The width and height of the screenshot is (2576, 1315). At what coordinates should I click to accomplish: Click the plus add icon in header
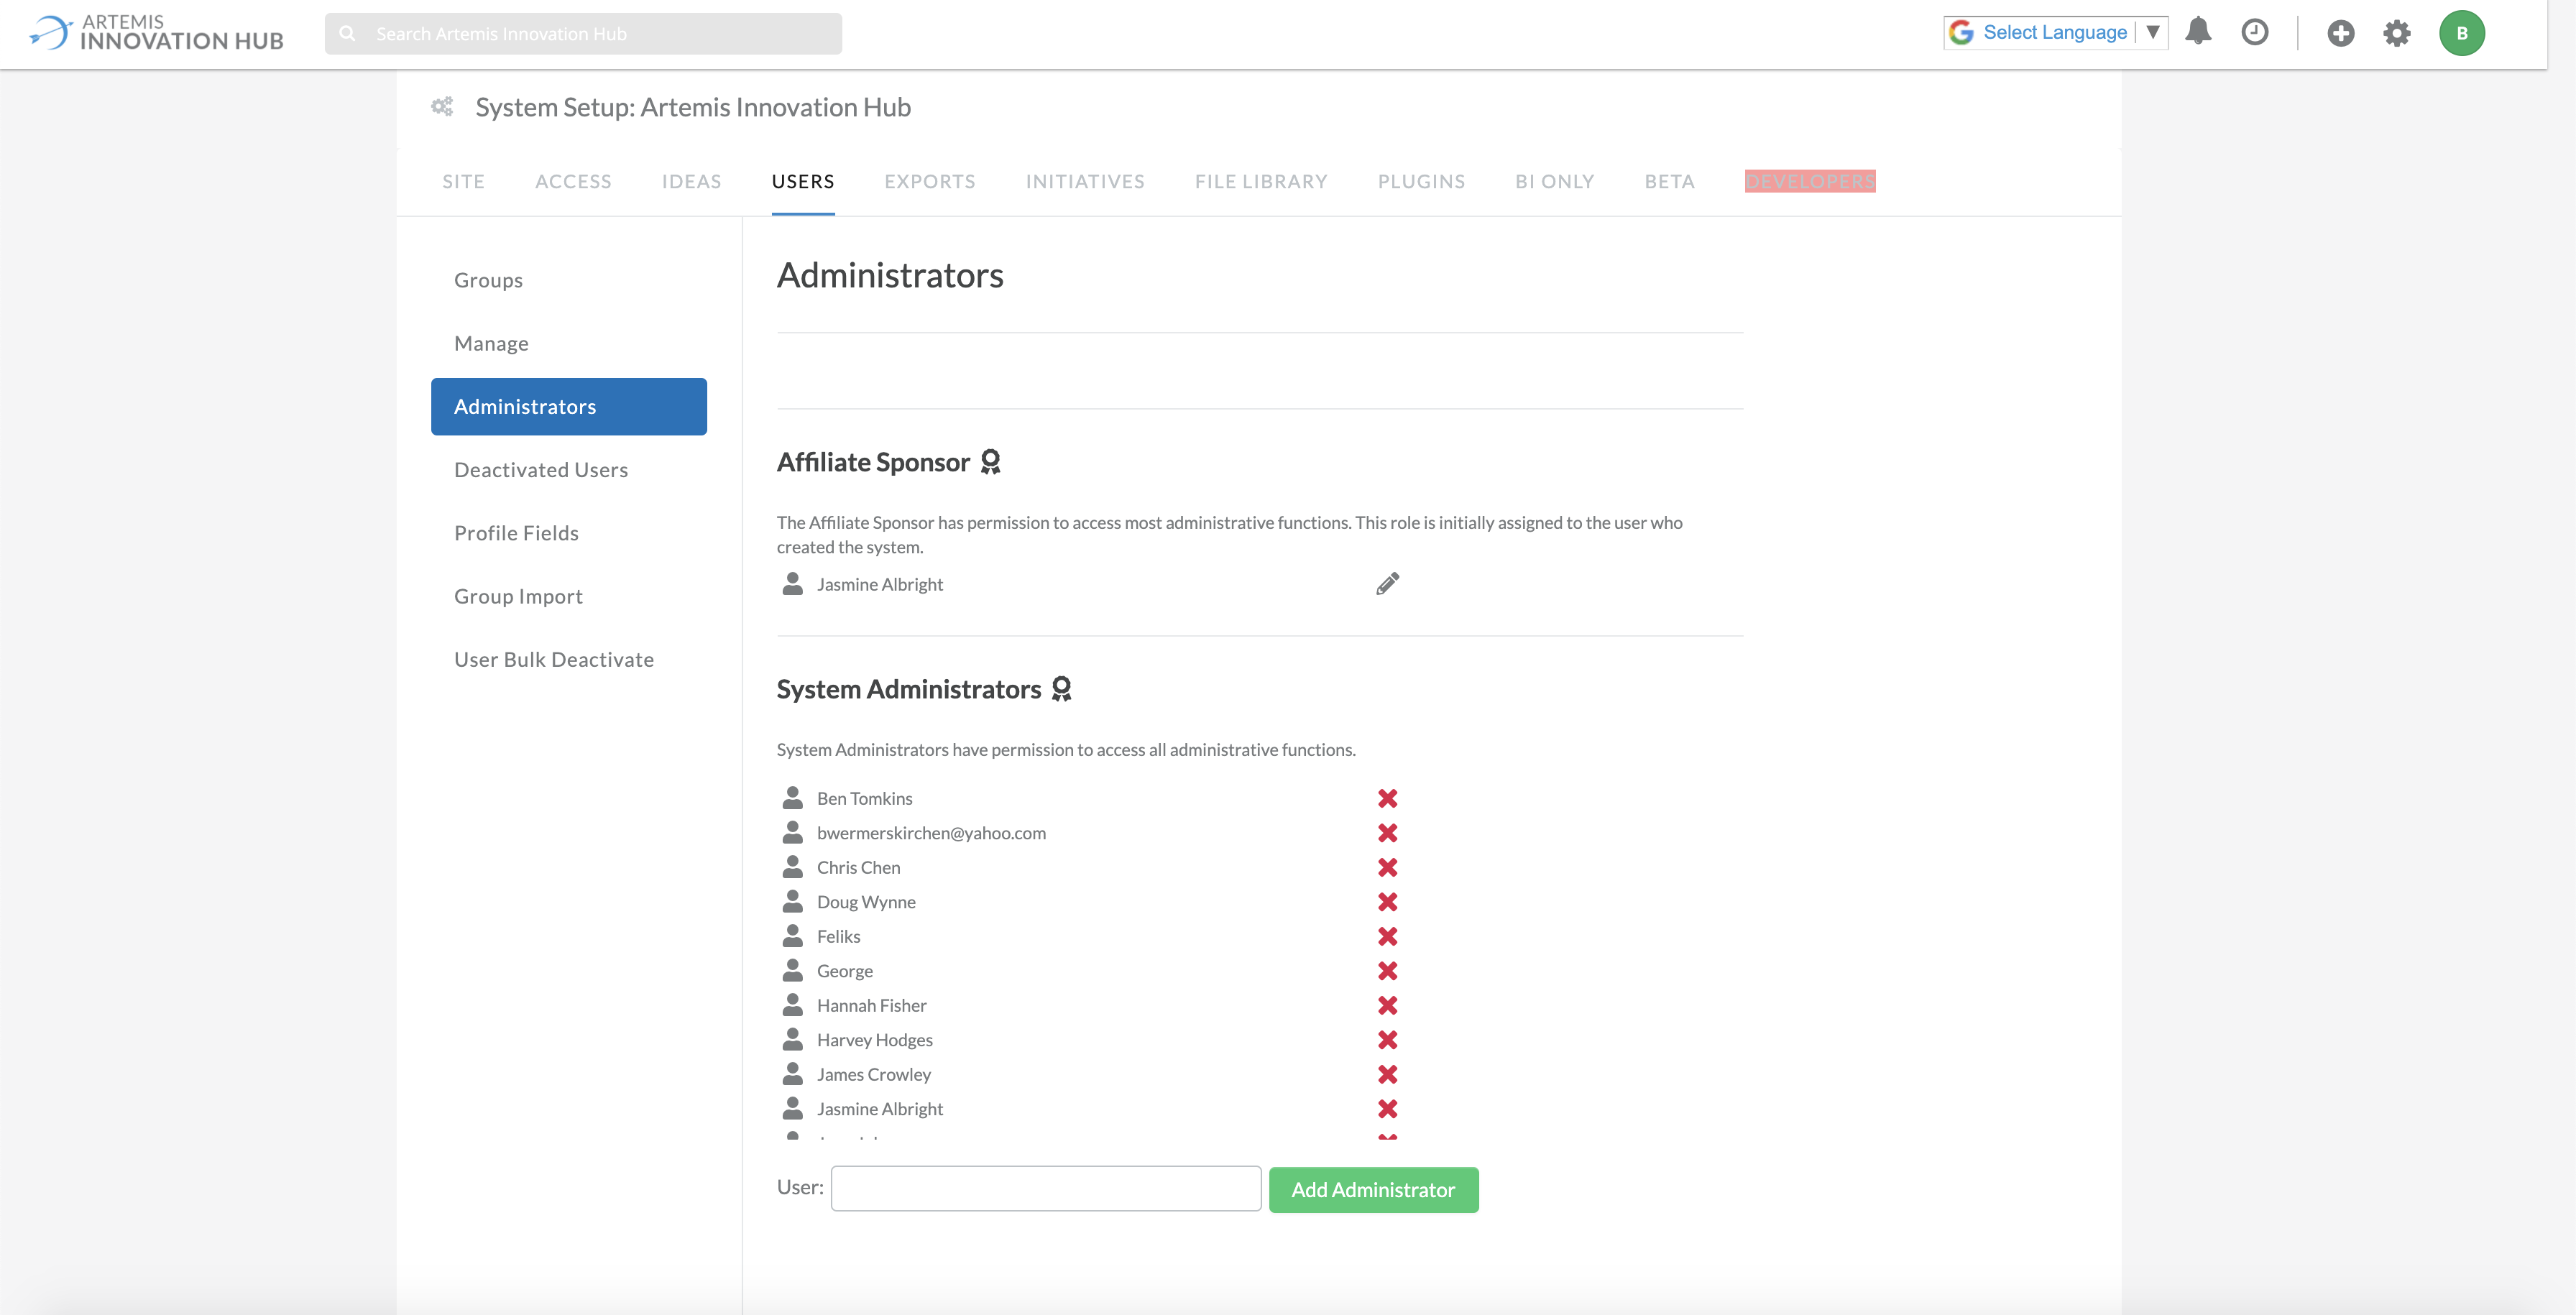click(2341, 33)
